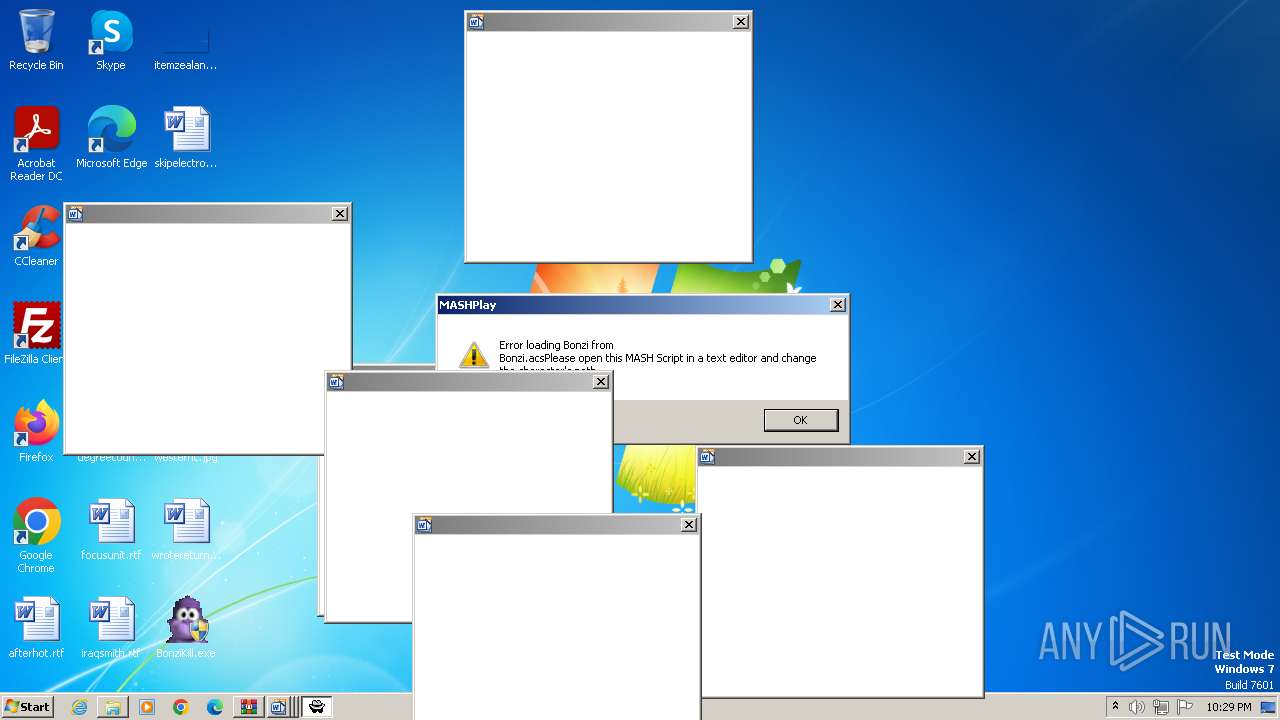Image resolution: width=1280 pixels, height=720 pixels.
Task: Select the CCleaner desktop shortcut
Action: pyautogui.click(x=36, y=236)
